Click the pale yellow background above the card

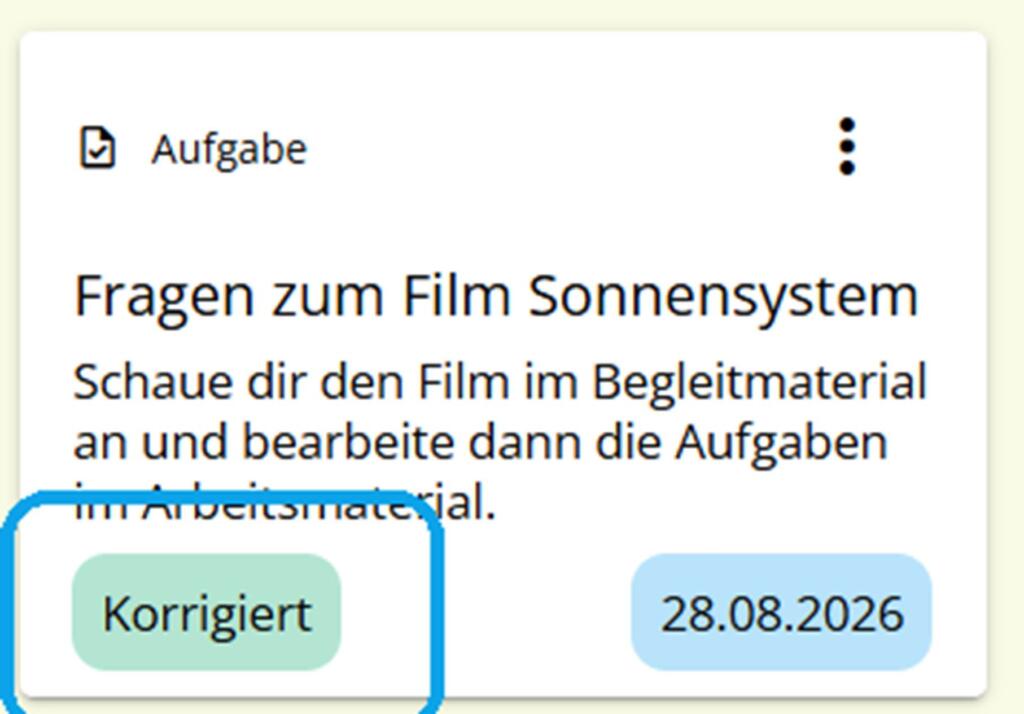click(512, 13)
